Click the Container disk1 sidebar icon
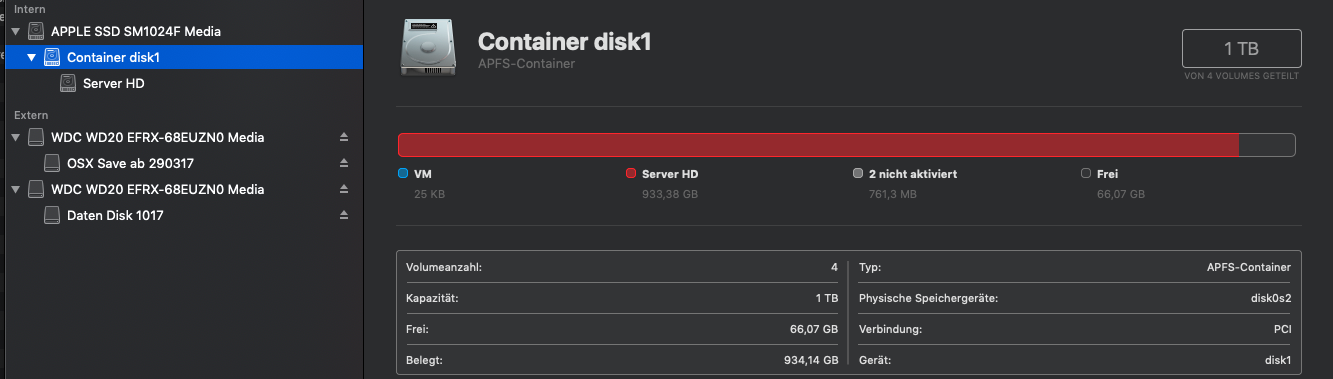 pyautogui.click(x=51, y=57)
